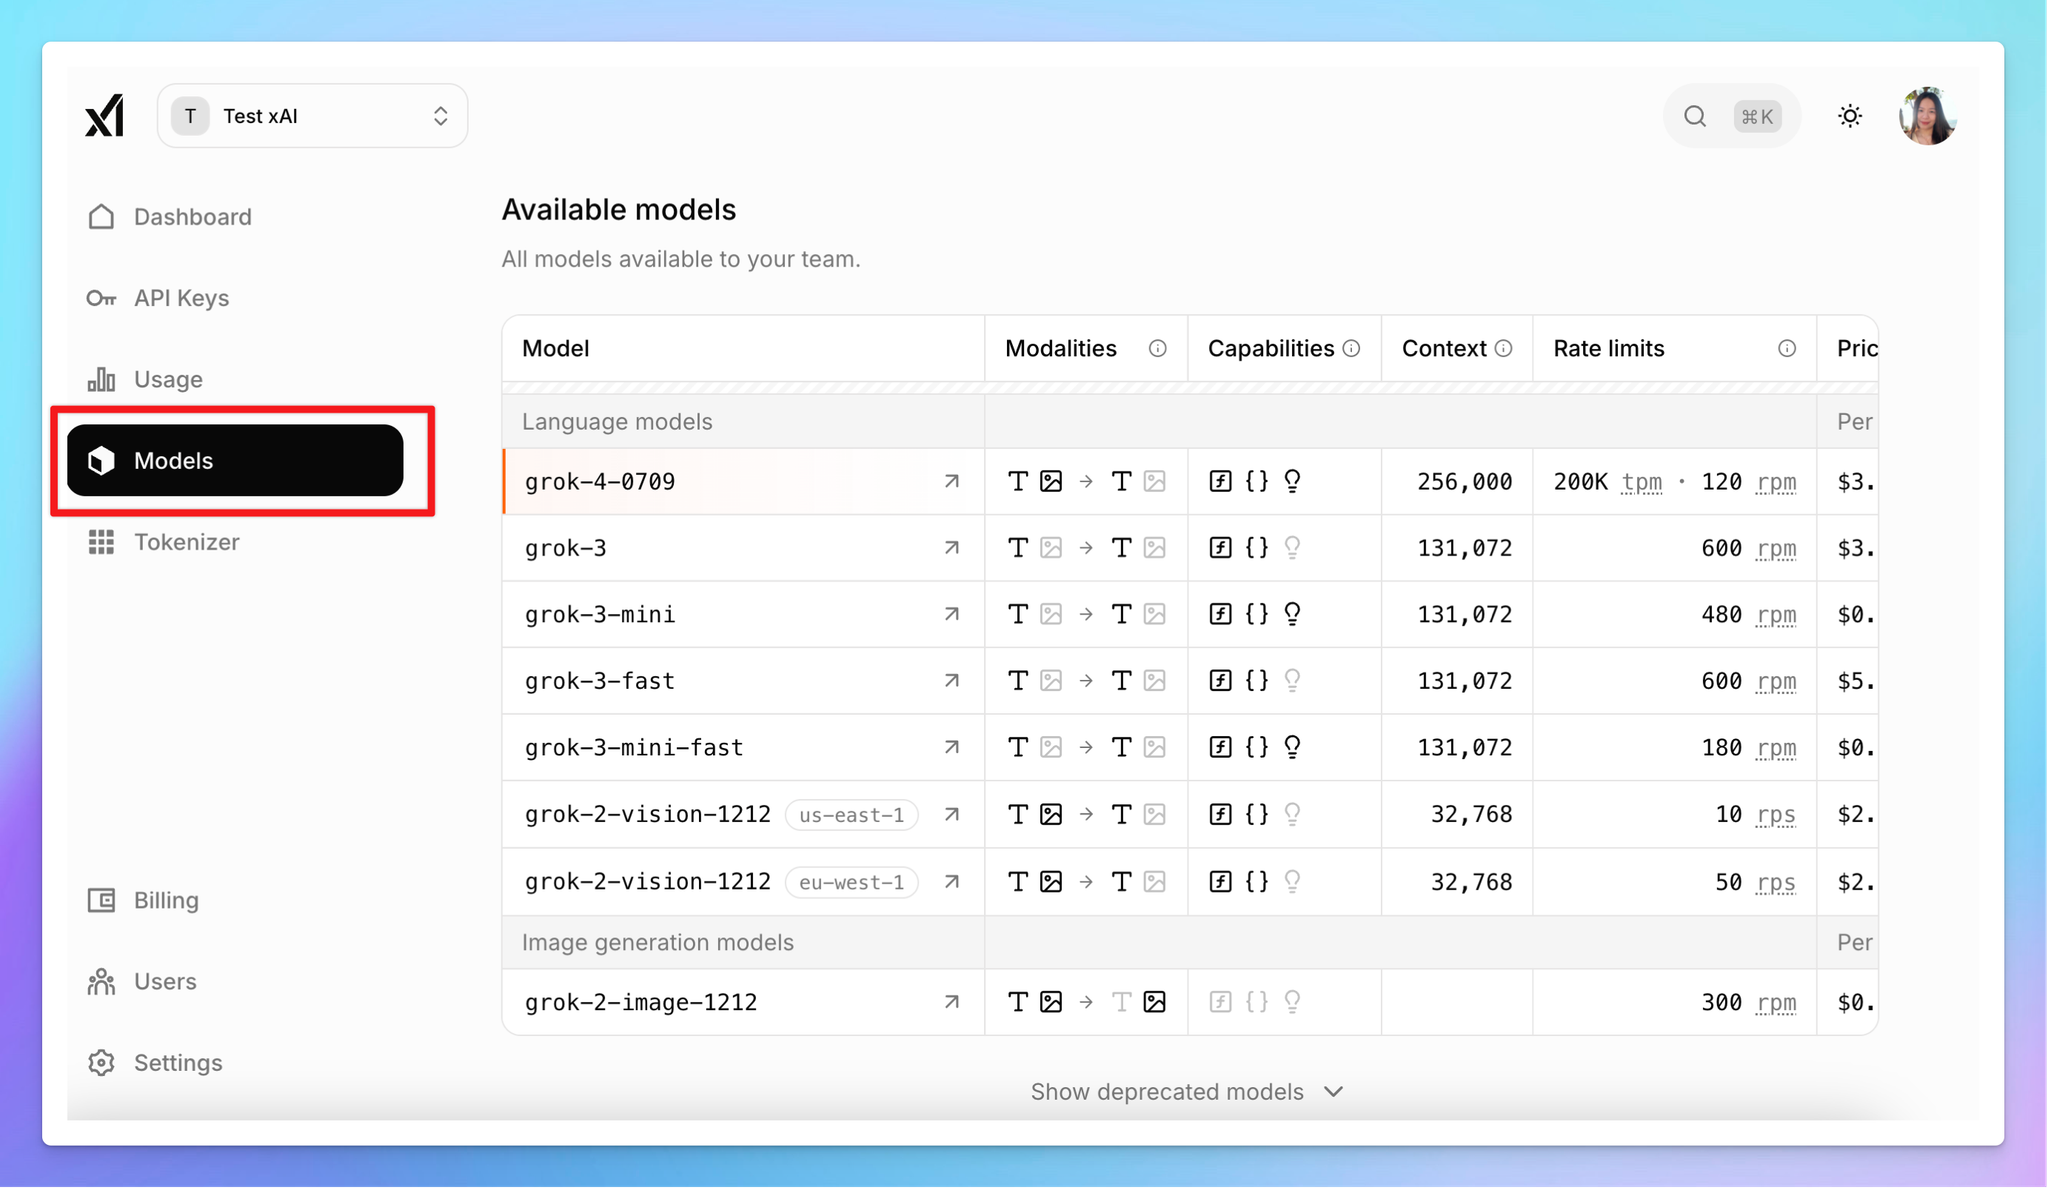The width and height of the screenshot is (2048, 1188).
Task: Toggle the light/dark theme sun icon
Action: click(x=1850, y=116)
